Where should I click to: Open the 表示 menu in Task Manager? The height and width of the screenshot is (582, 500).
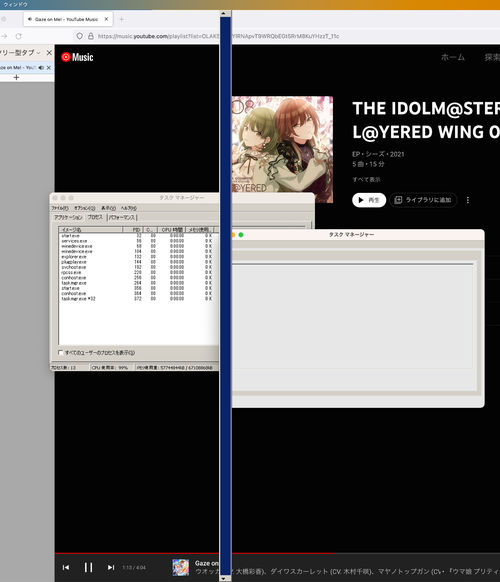(108, 208)
